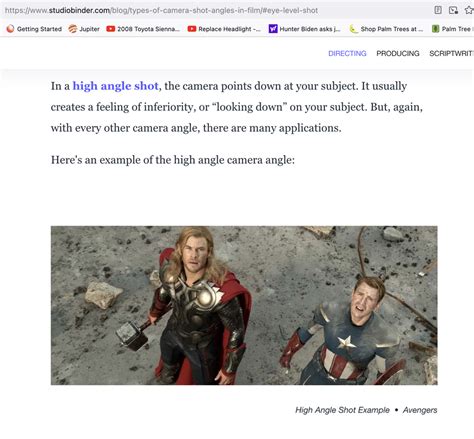Open the Replace Headlight YouTube bookmark

(224, 29)
